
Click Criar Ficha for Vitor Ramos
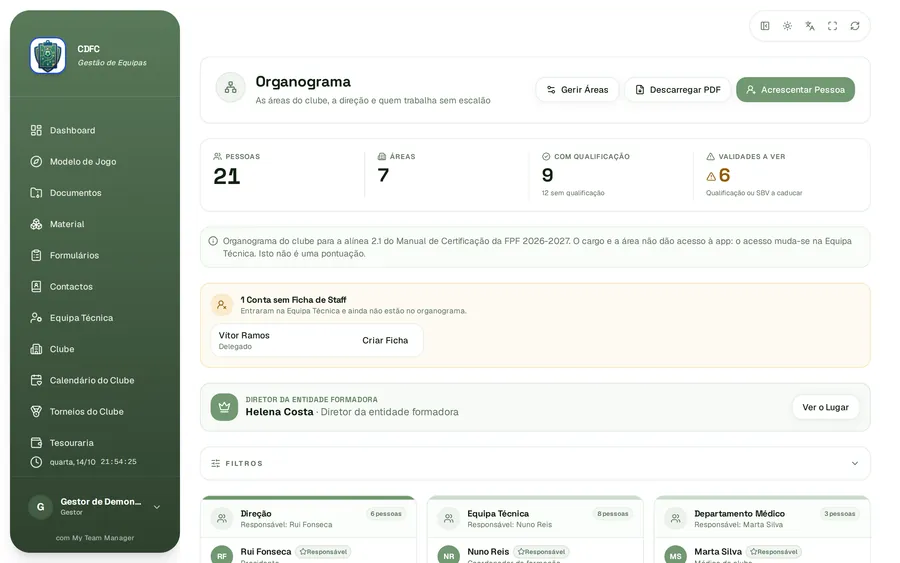385,340
